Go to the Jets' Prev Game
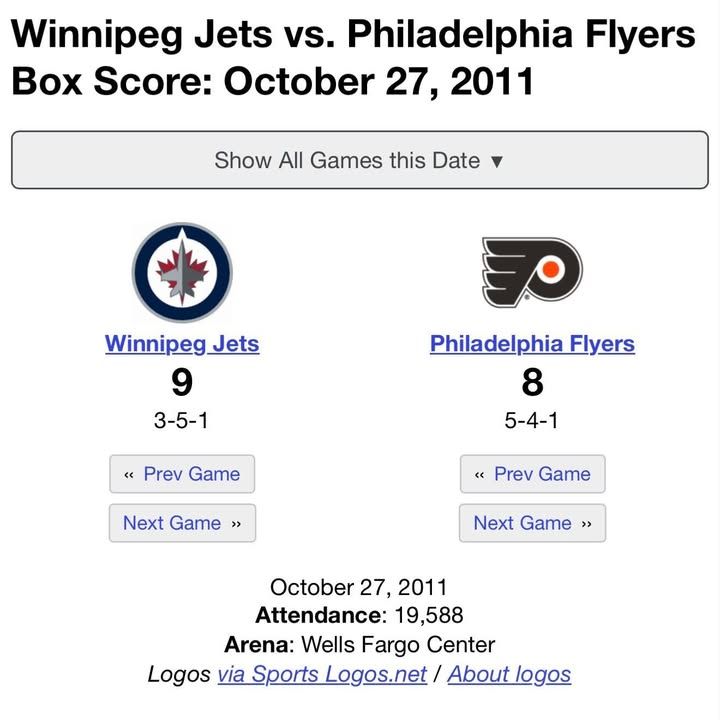This screenshot has width=720, height=720. tap(182, 474)
